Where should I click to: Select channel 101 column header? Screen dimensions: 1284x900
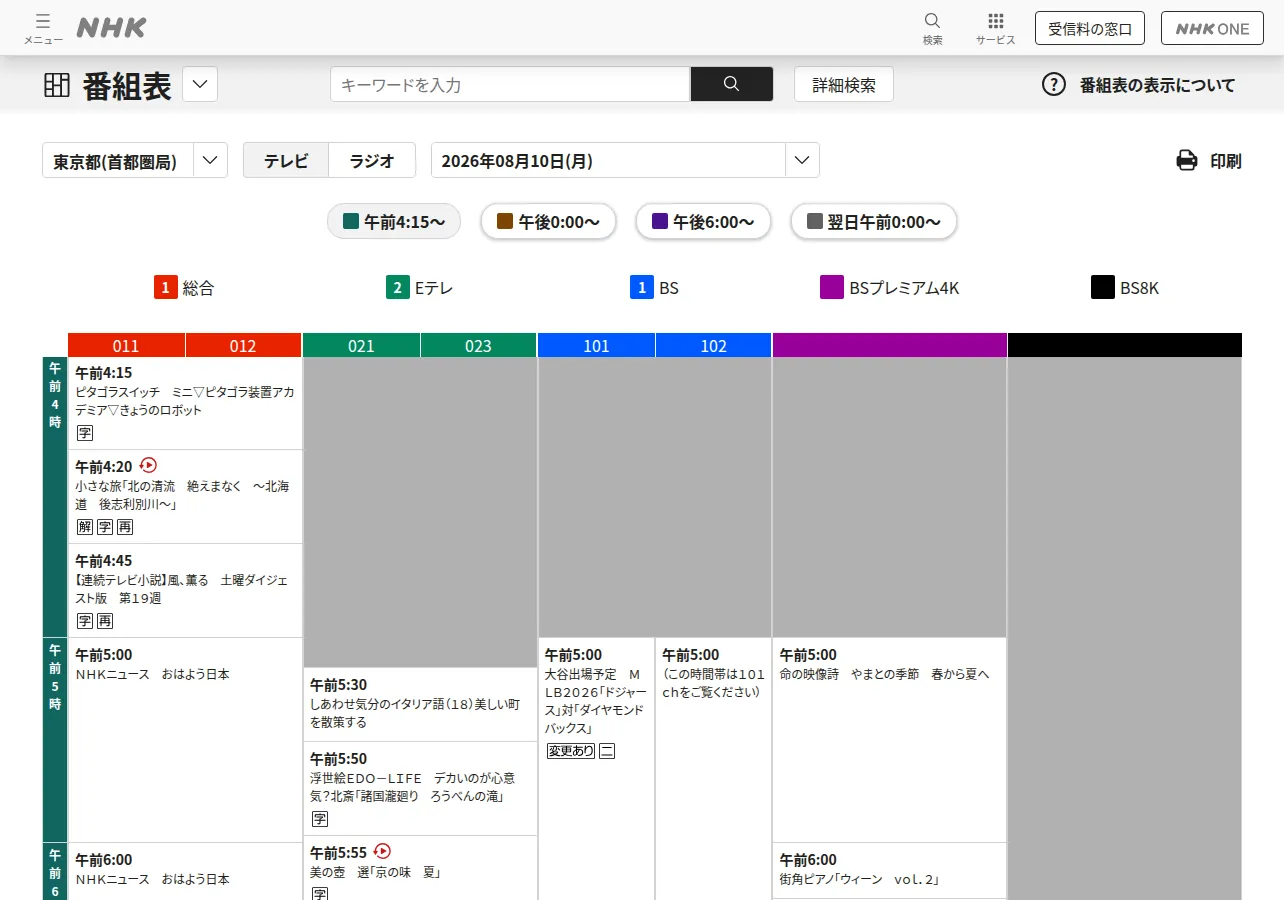pos(596,345)
